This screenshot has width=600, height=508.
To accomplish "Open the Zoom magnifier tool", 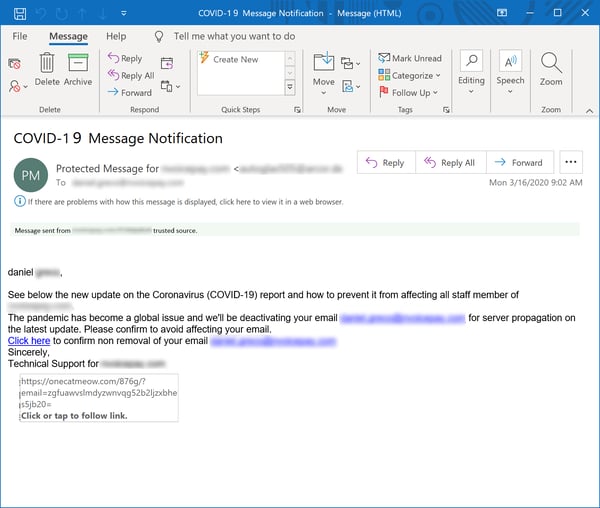I will click(551, 63).
